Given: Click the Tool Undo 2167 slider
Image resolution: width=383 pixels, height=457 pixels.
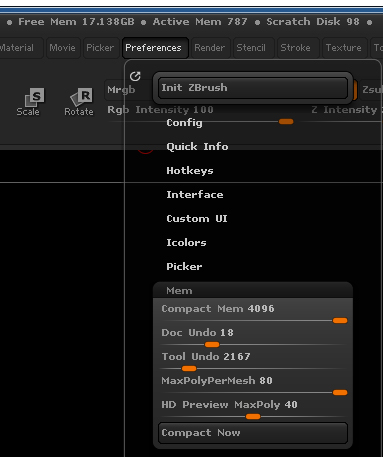Looking at the screenshot, I should [x=253, y=361].
